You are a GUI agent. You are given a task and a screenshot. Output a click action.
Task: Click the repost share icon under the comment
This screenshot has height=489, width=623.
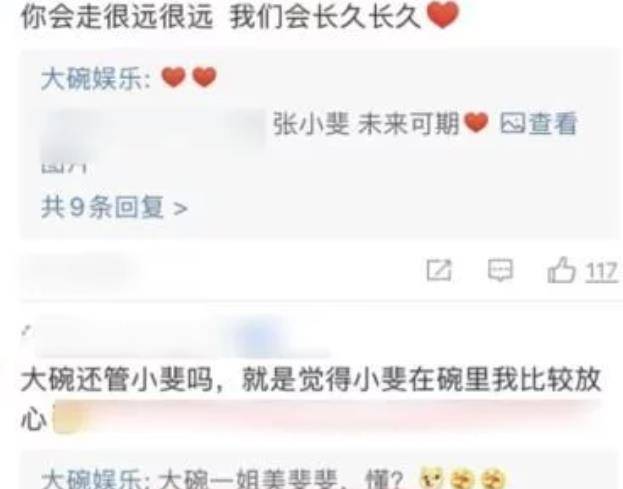439,270
